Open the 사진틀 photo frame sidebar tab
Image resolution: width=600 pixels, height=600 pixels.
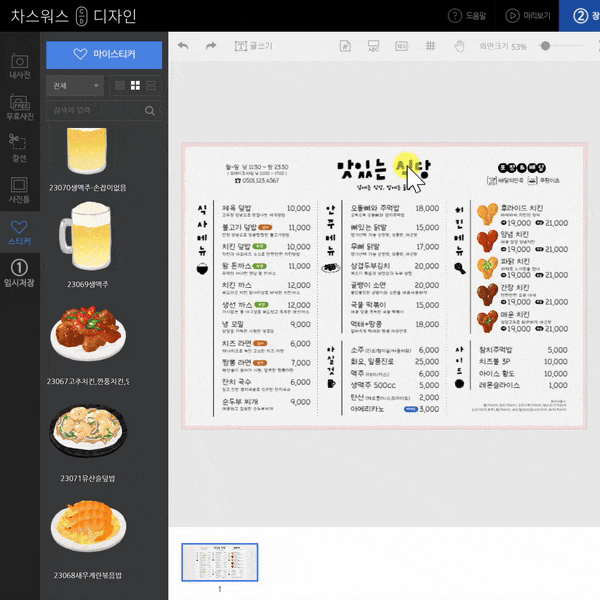(20, 190)
